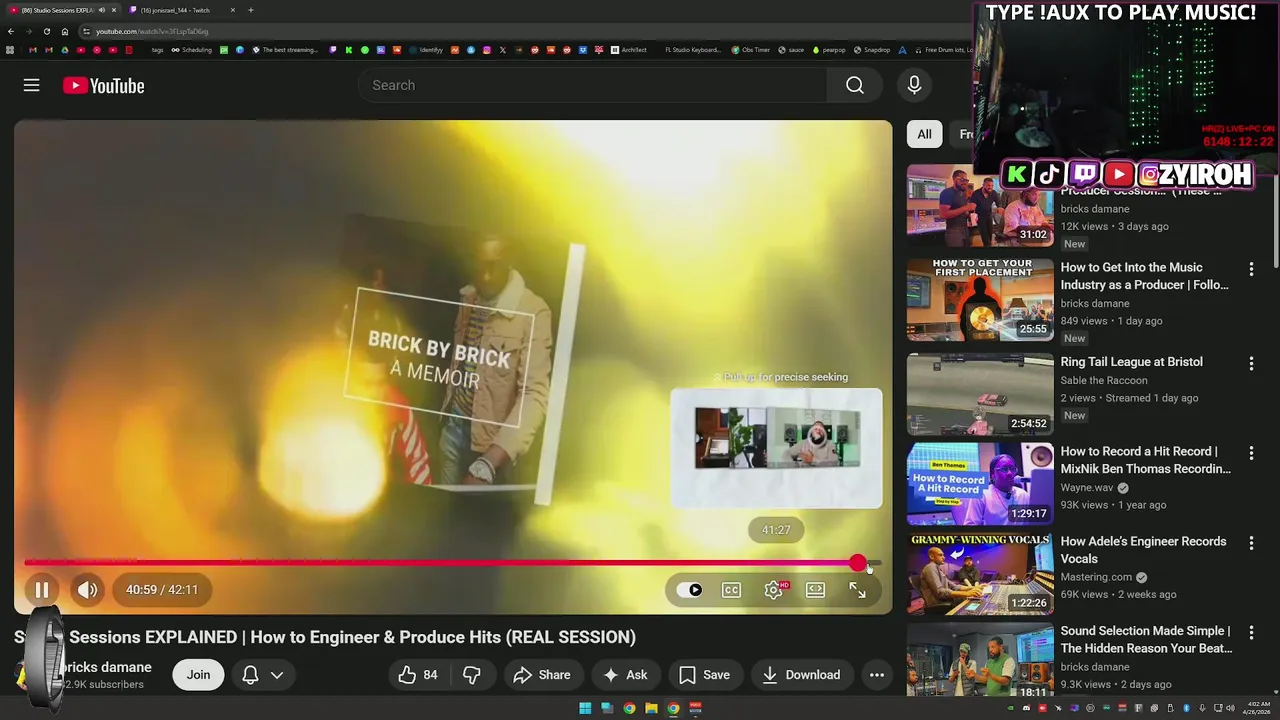1280x720 pixels.
Task: Click the Ask button
Action: pos(625,675)
